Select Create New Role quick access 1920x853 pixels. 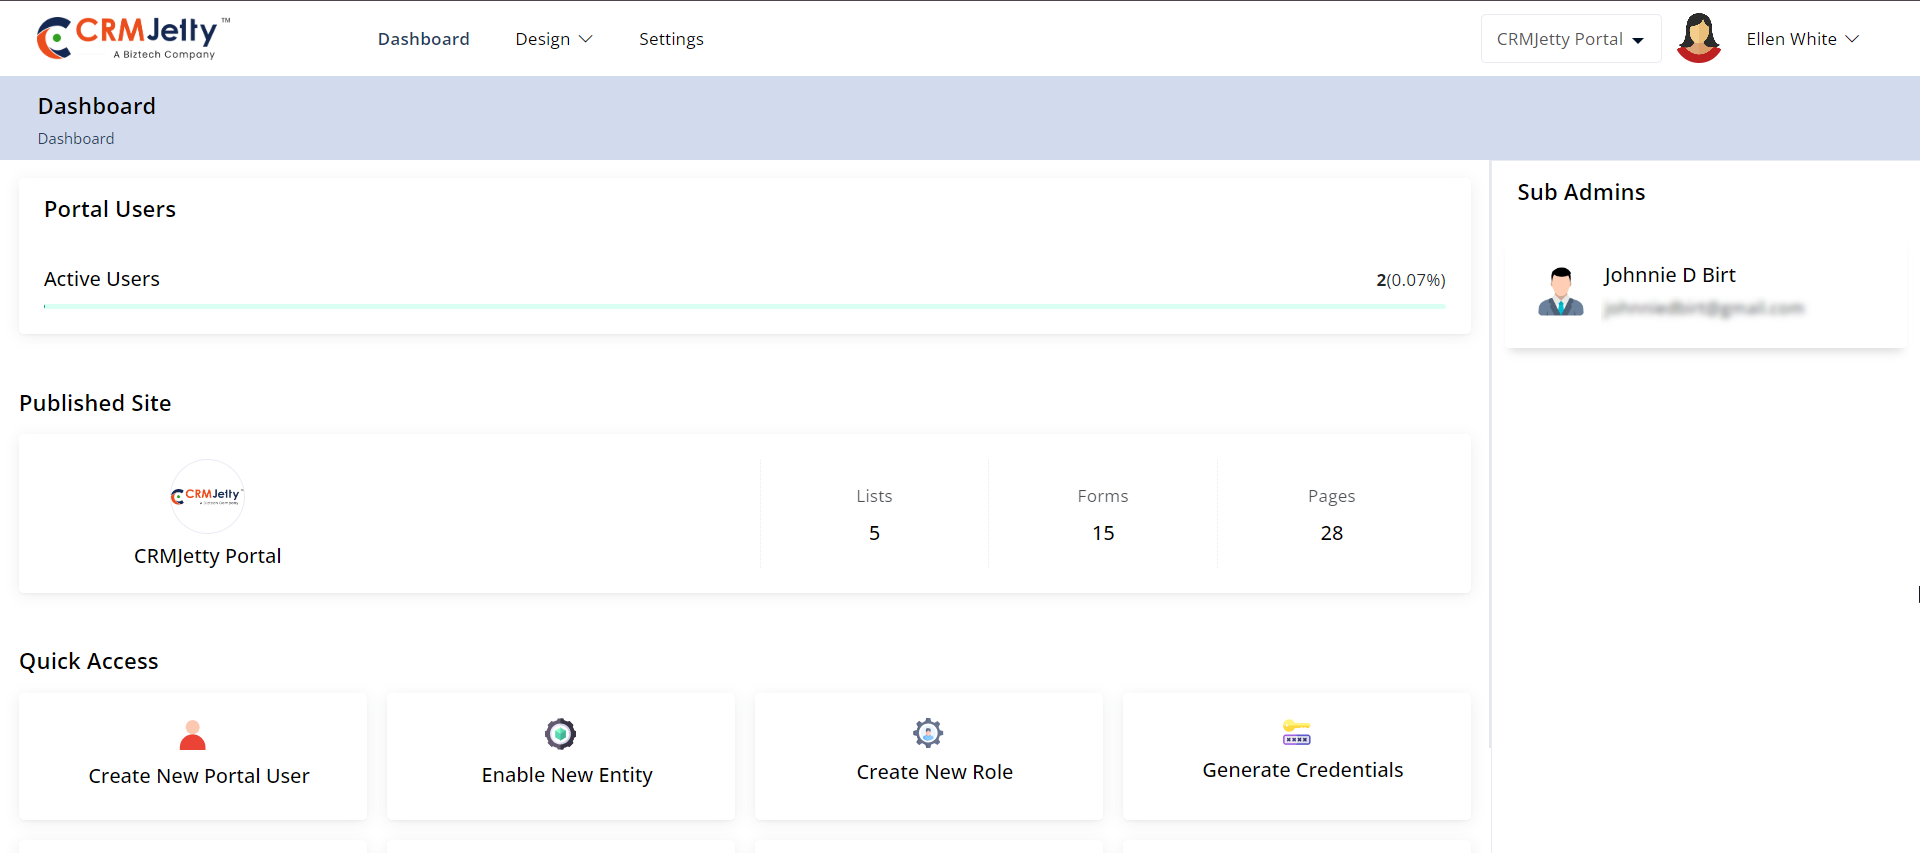(929, 756)
